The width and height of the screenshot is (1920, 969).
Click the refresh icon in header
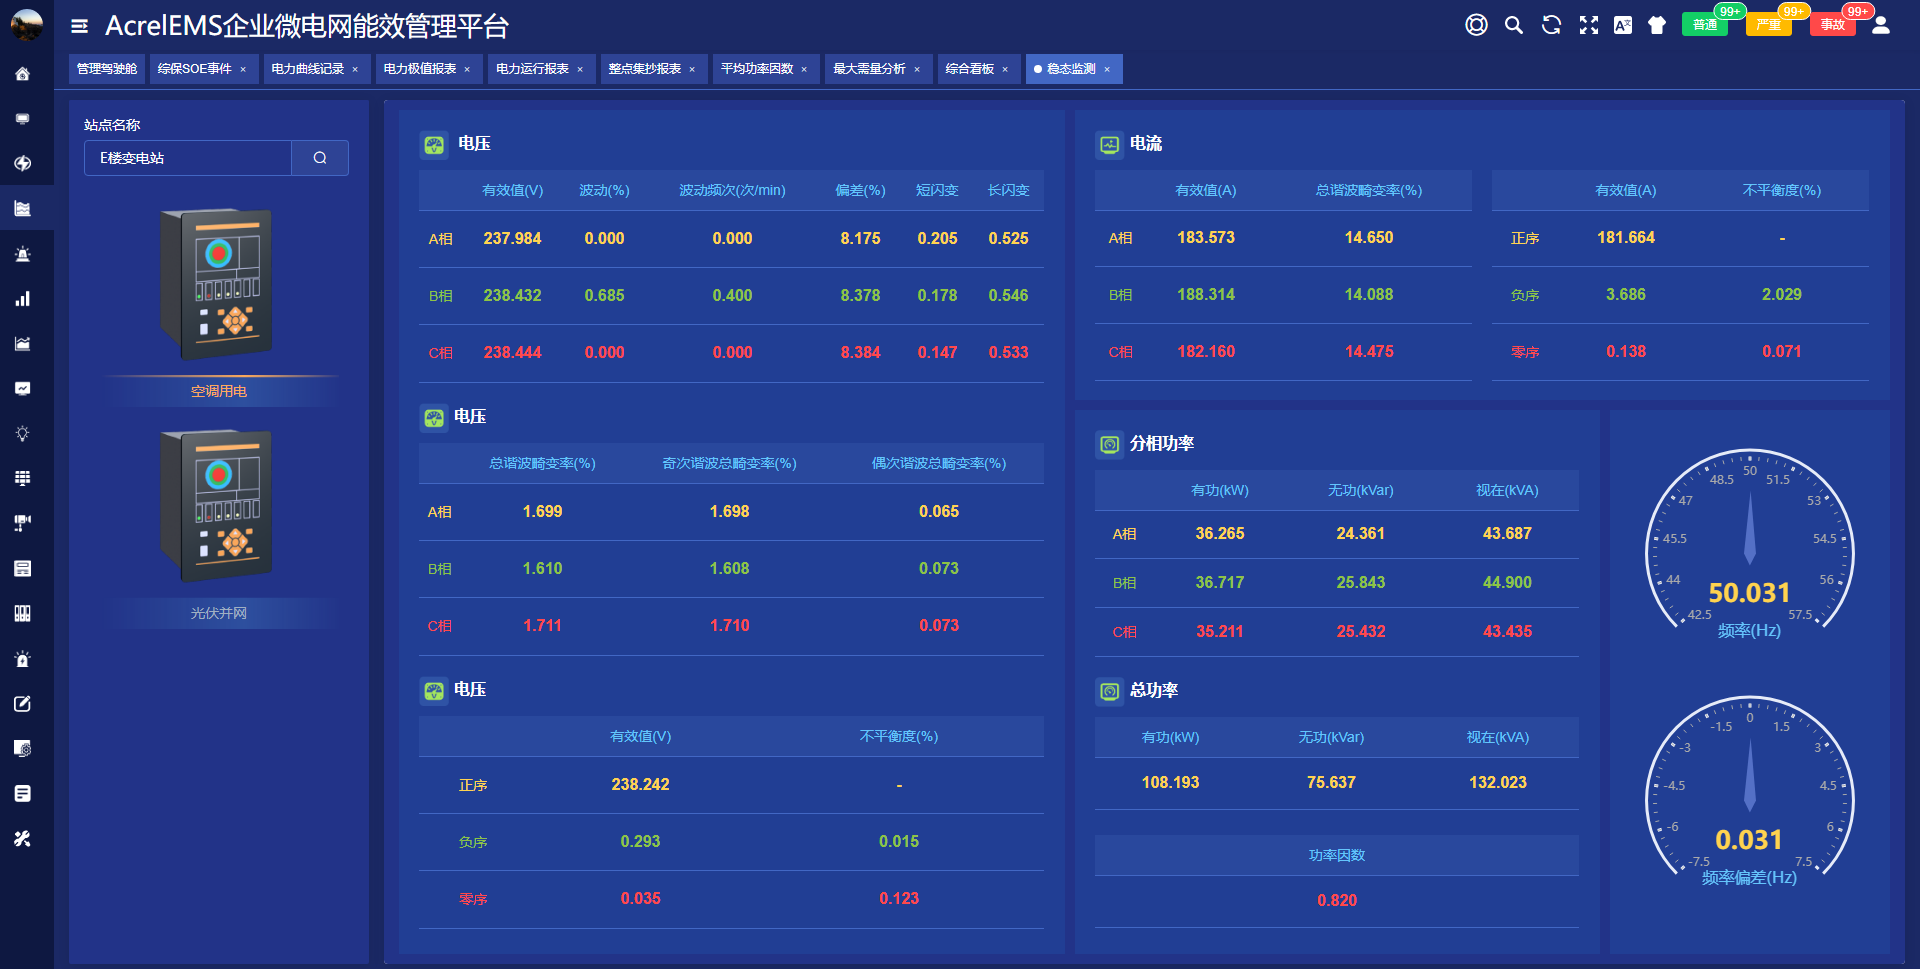1551,25
